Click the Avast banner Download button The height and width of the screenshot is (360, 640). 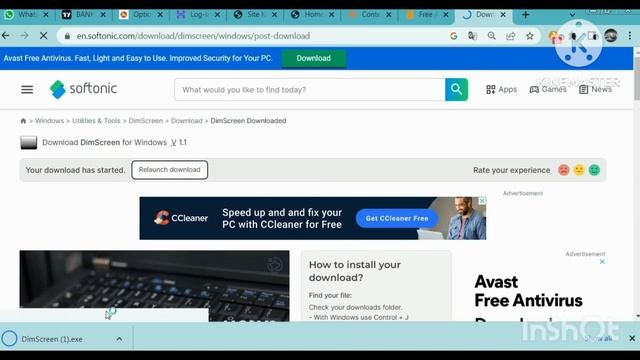point(313,58)
